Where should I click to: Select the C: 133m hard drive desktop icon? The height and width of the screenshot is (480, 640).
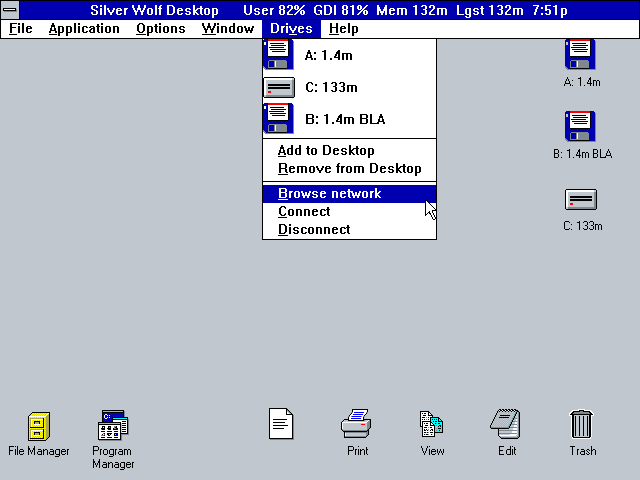coord(581,199)
